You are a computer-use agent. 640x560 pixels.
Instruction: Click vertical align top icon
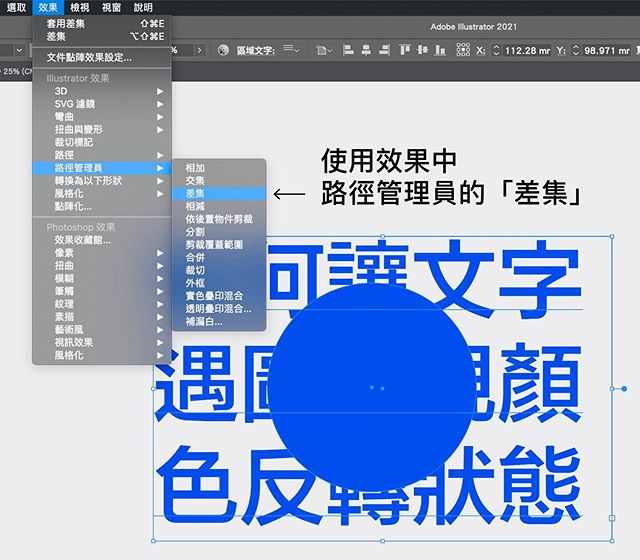tap(404, 50)
